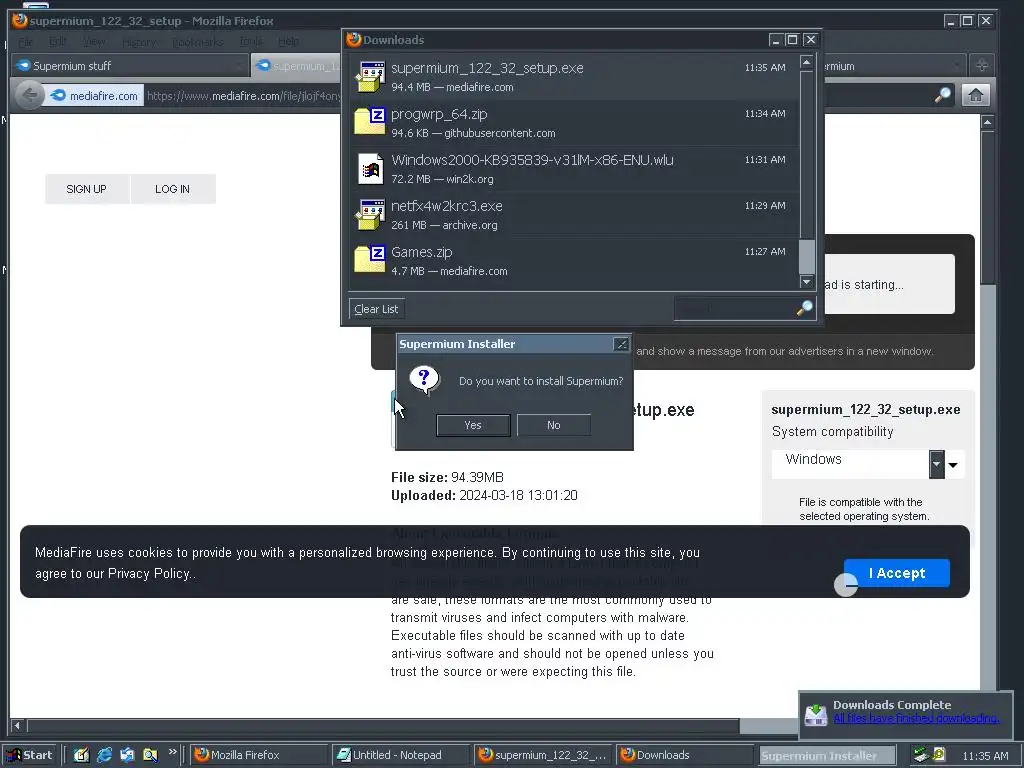Screen dimensions: 1024x768
Task: Select the '261 MB — archive.org' text
Action: click(444, 225)
